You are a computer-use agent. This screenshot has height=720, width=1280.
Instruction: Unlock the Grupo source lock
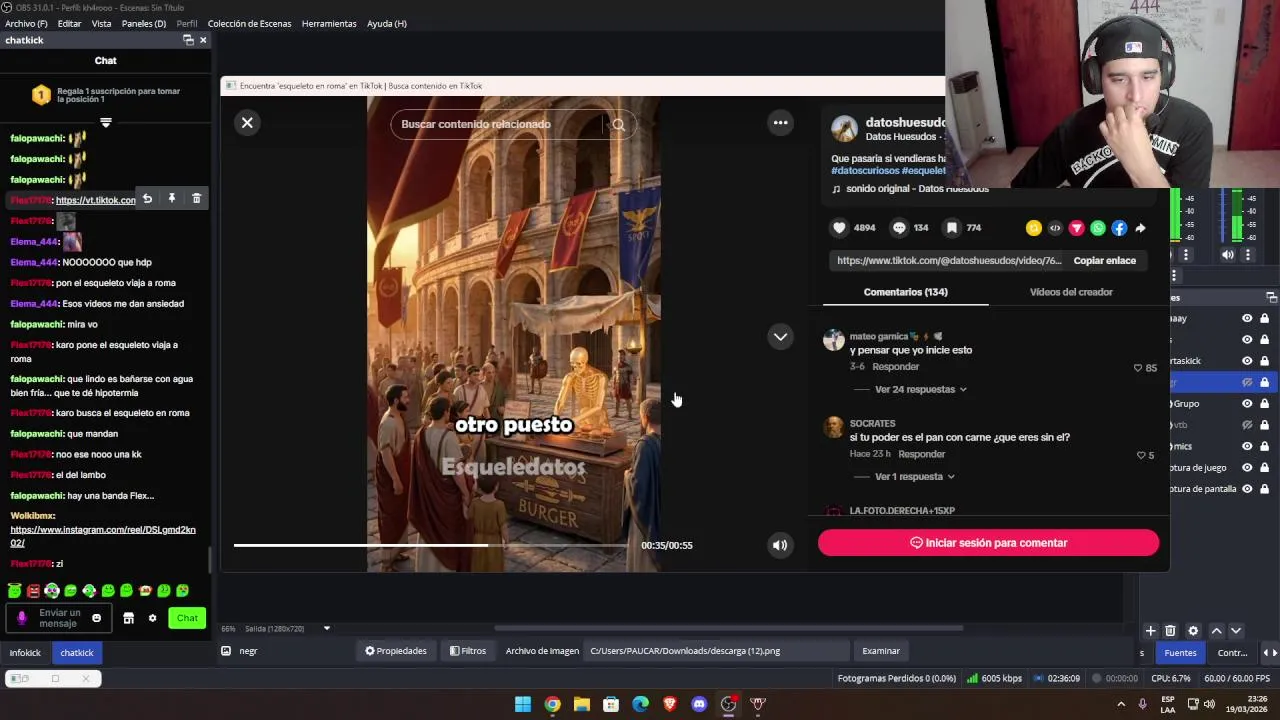pyautogui.click(x=1264, y=404)
